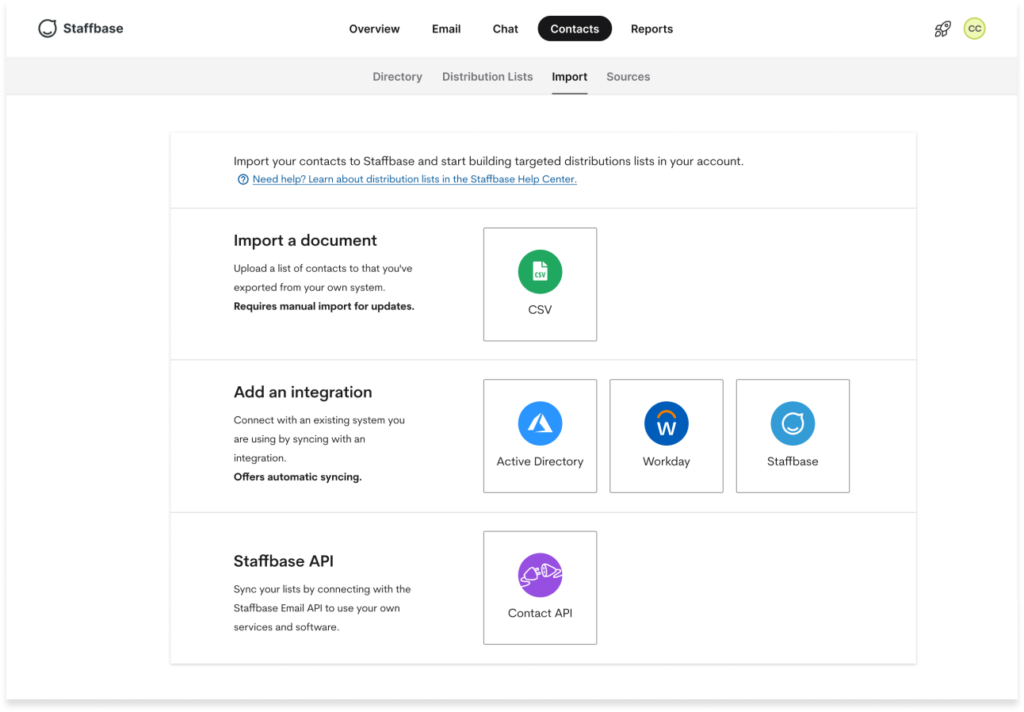Open the CC avatar menu
Viewport: 1024px width, 712px height.
pos(975,29)
